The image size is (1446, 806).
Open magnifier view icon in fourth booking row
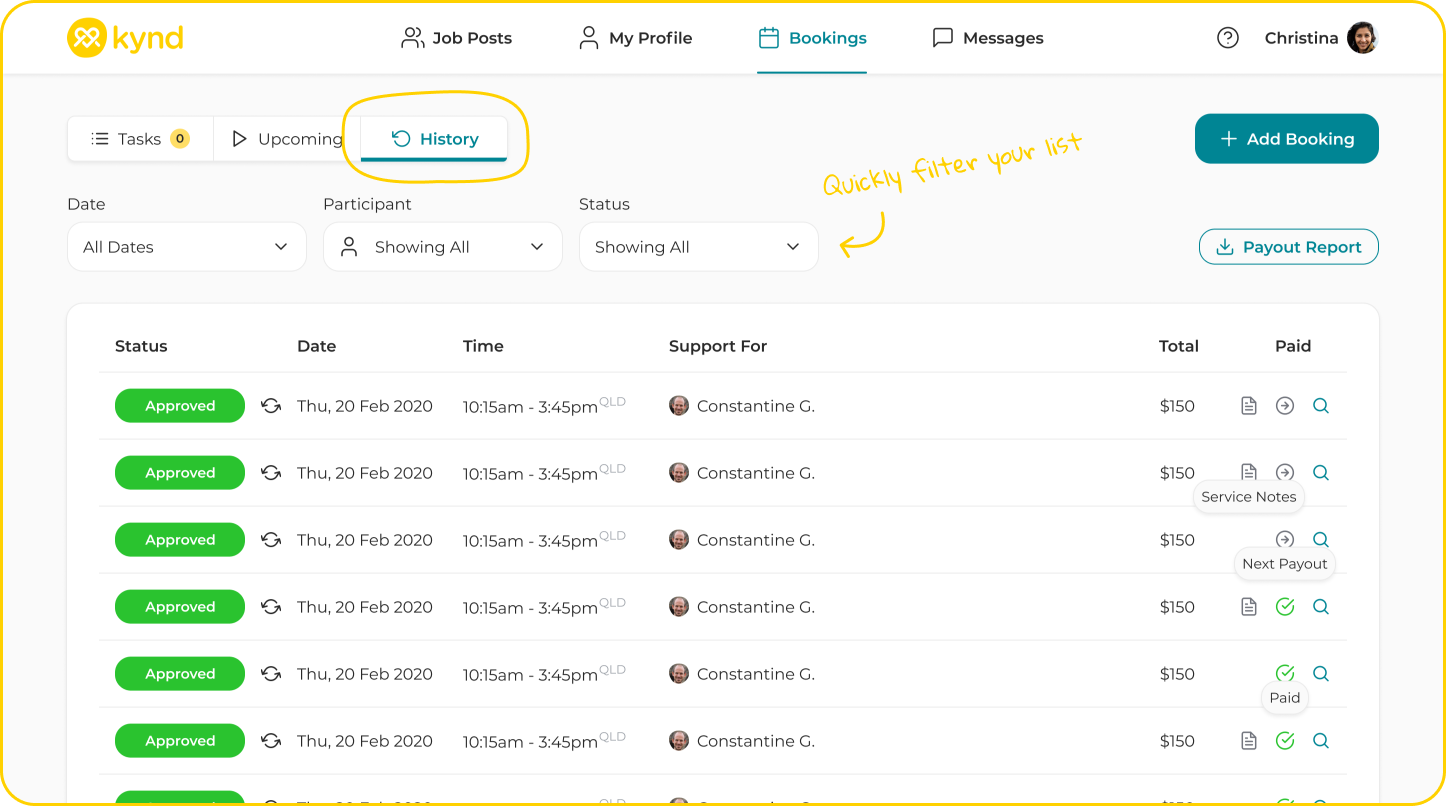point(1321,607)
